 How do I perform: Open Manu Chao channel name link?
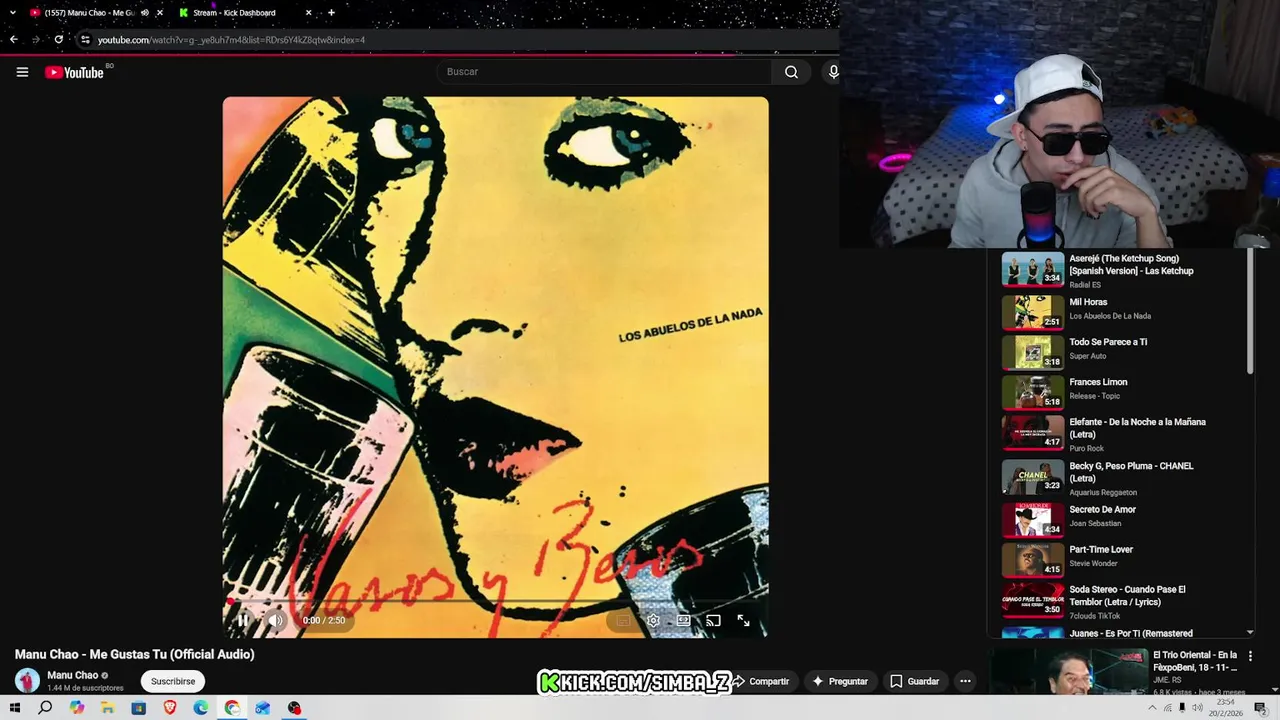coord(73,675)
